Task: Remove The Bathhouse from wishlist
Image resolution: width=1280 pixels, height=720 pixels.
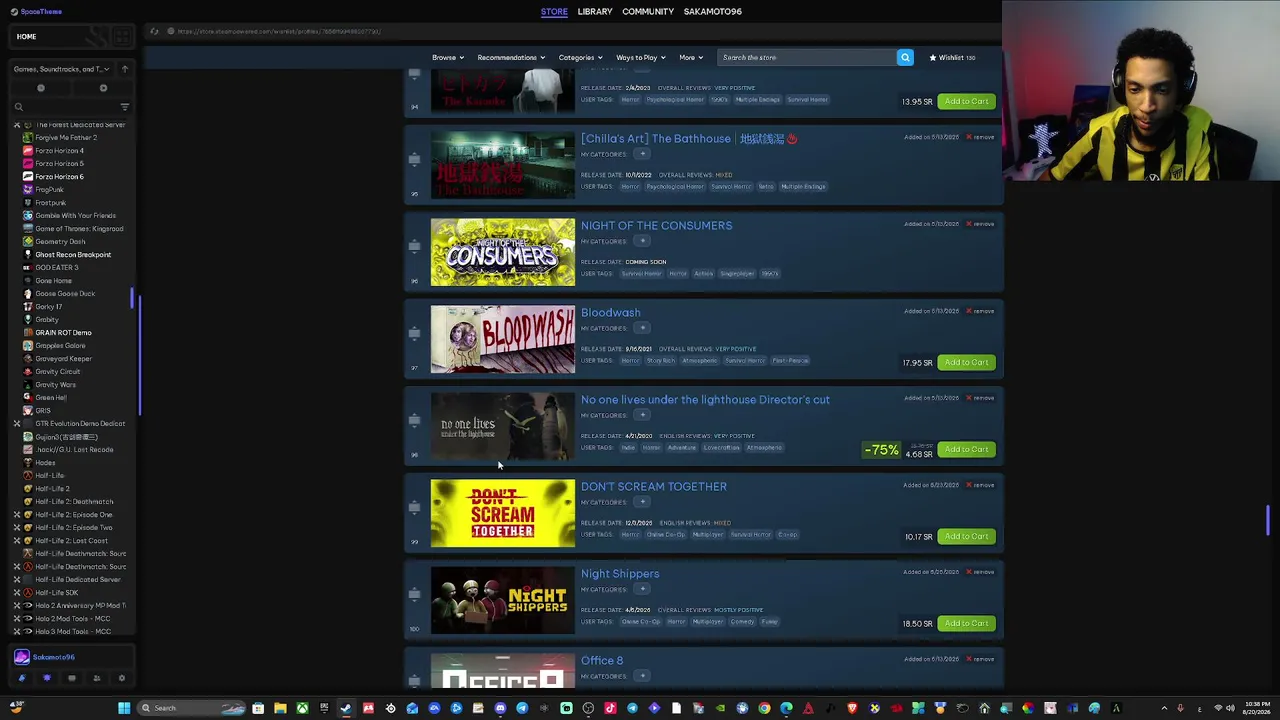Action: (980, 137)
